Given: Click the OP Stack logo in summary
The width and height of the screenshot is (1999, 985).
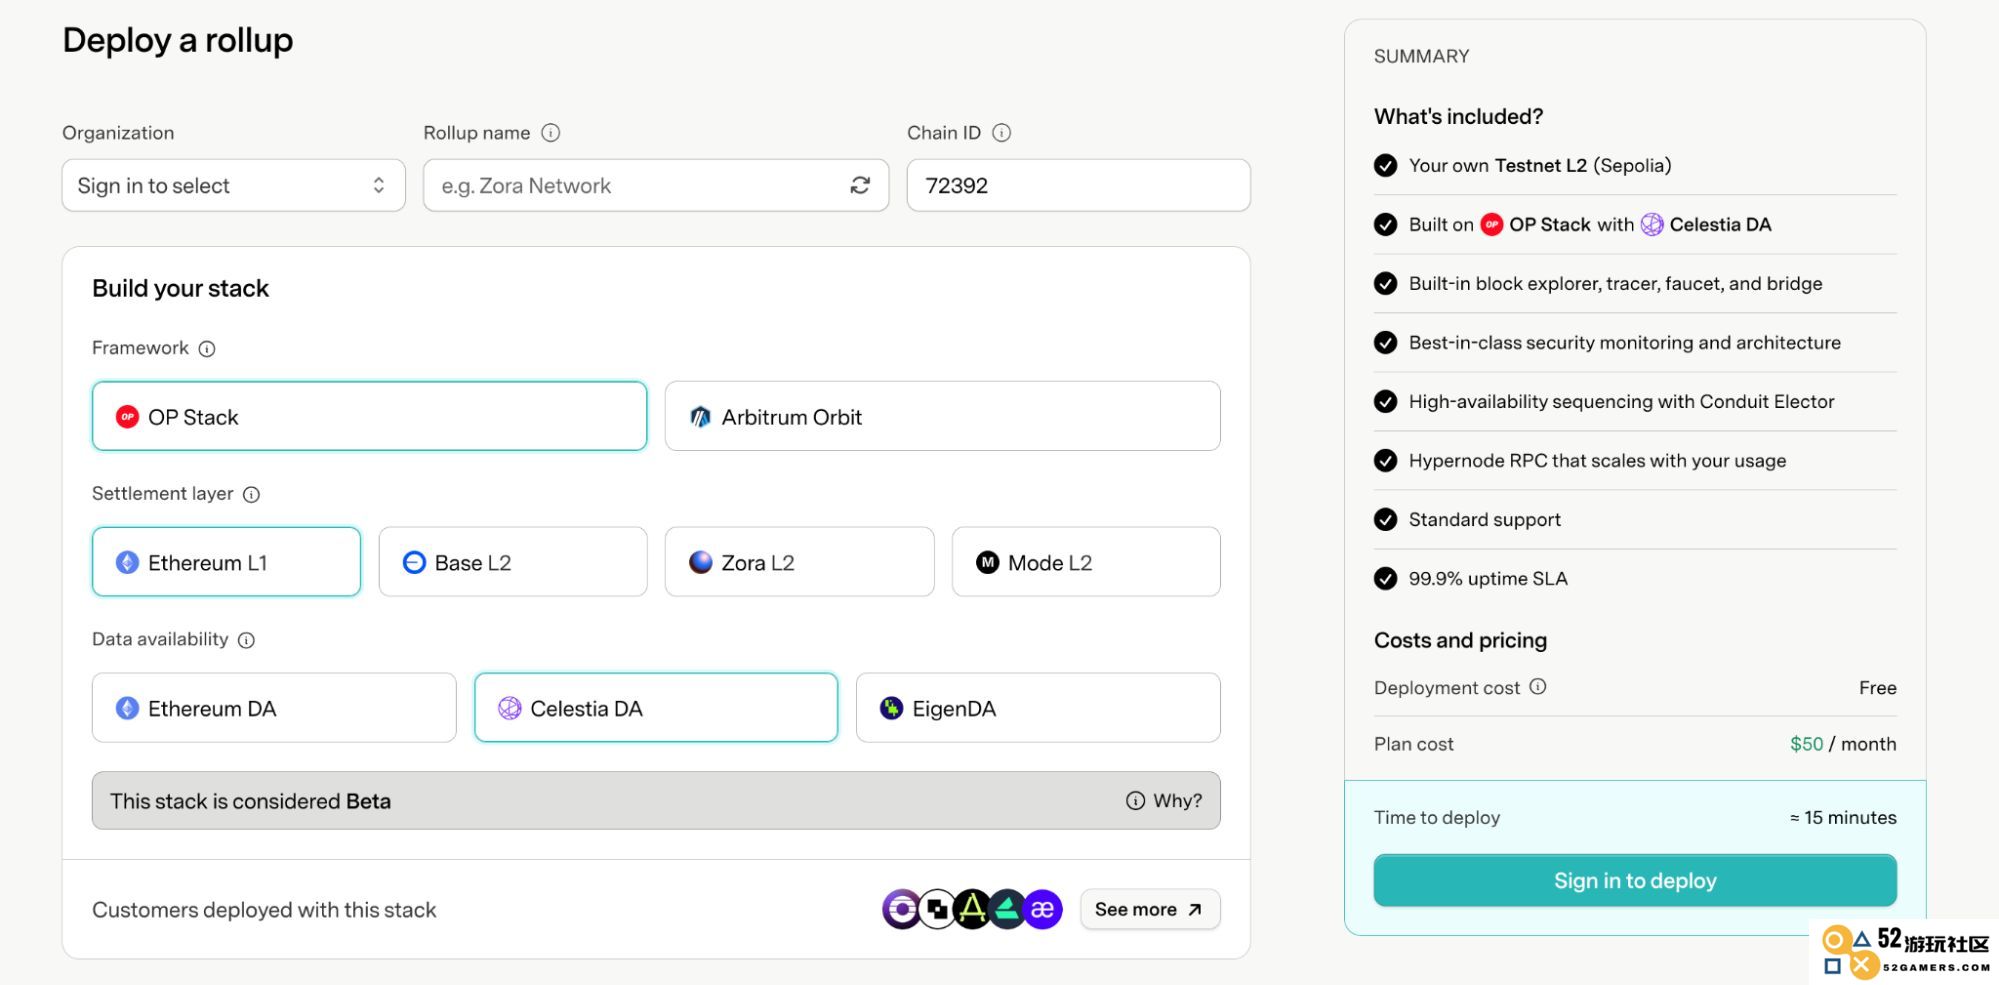Looking at the screenshot, I should click(1491, 224).
